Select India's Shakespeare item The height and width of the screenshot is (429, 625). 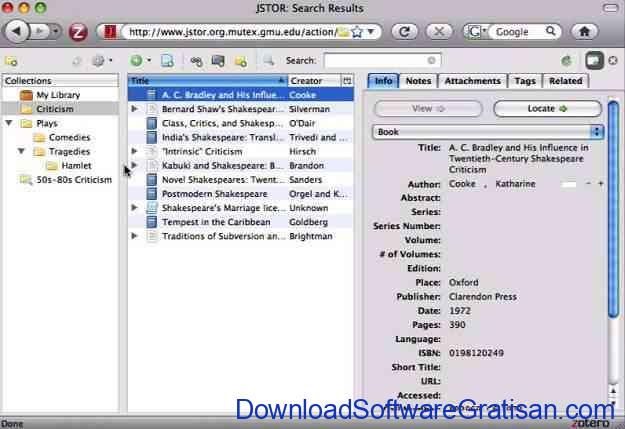240,137
